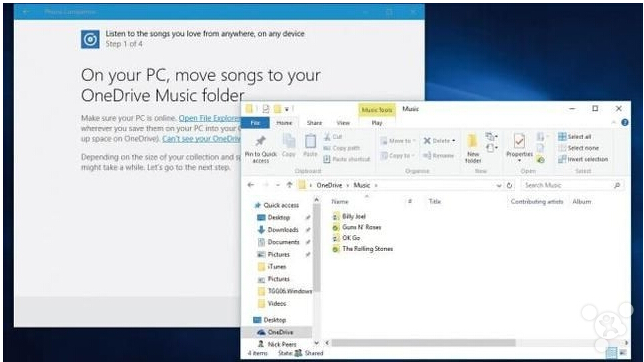Viewport: 644px width, 362px height.
Task: Click Can't see your OneDrive link
Action: coord(201,138)
